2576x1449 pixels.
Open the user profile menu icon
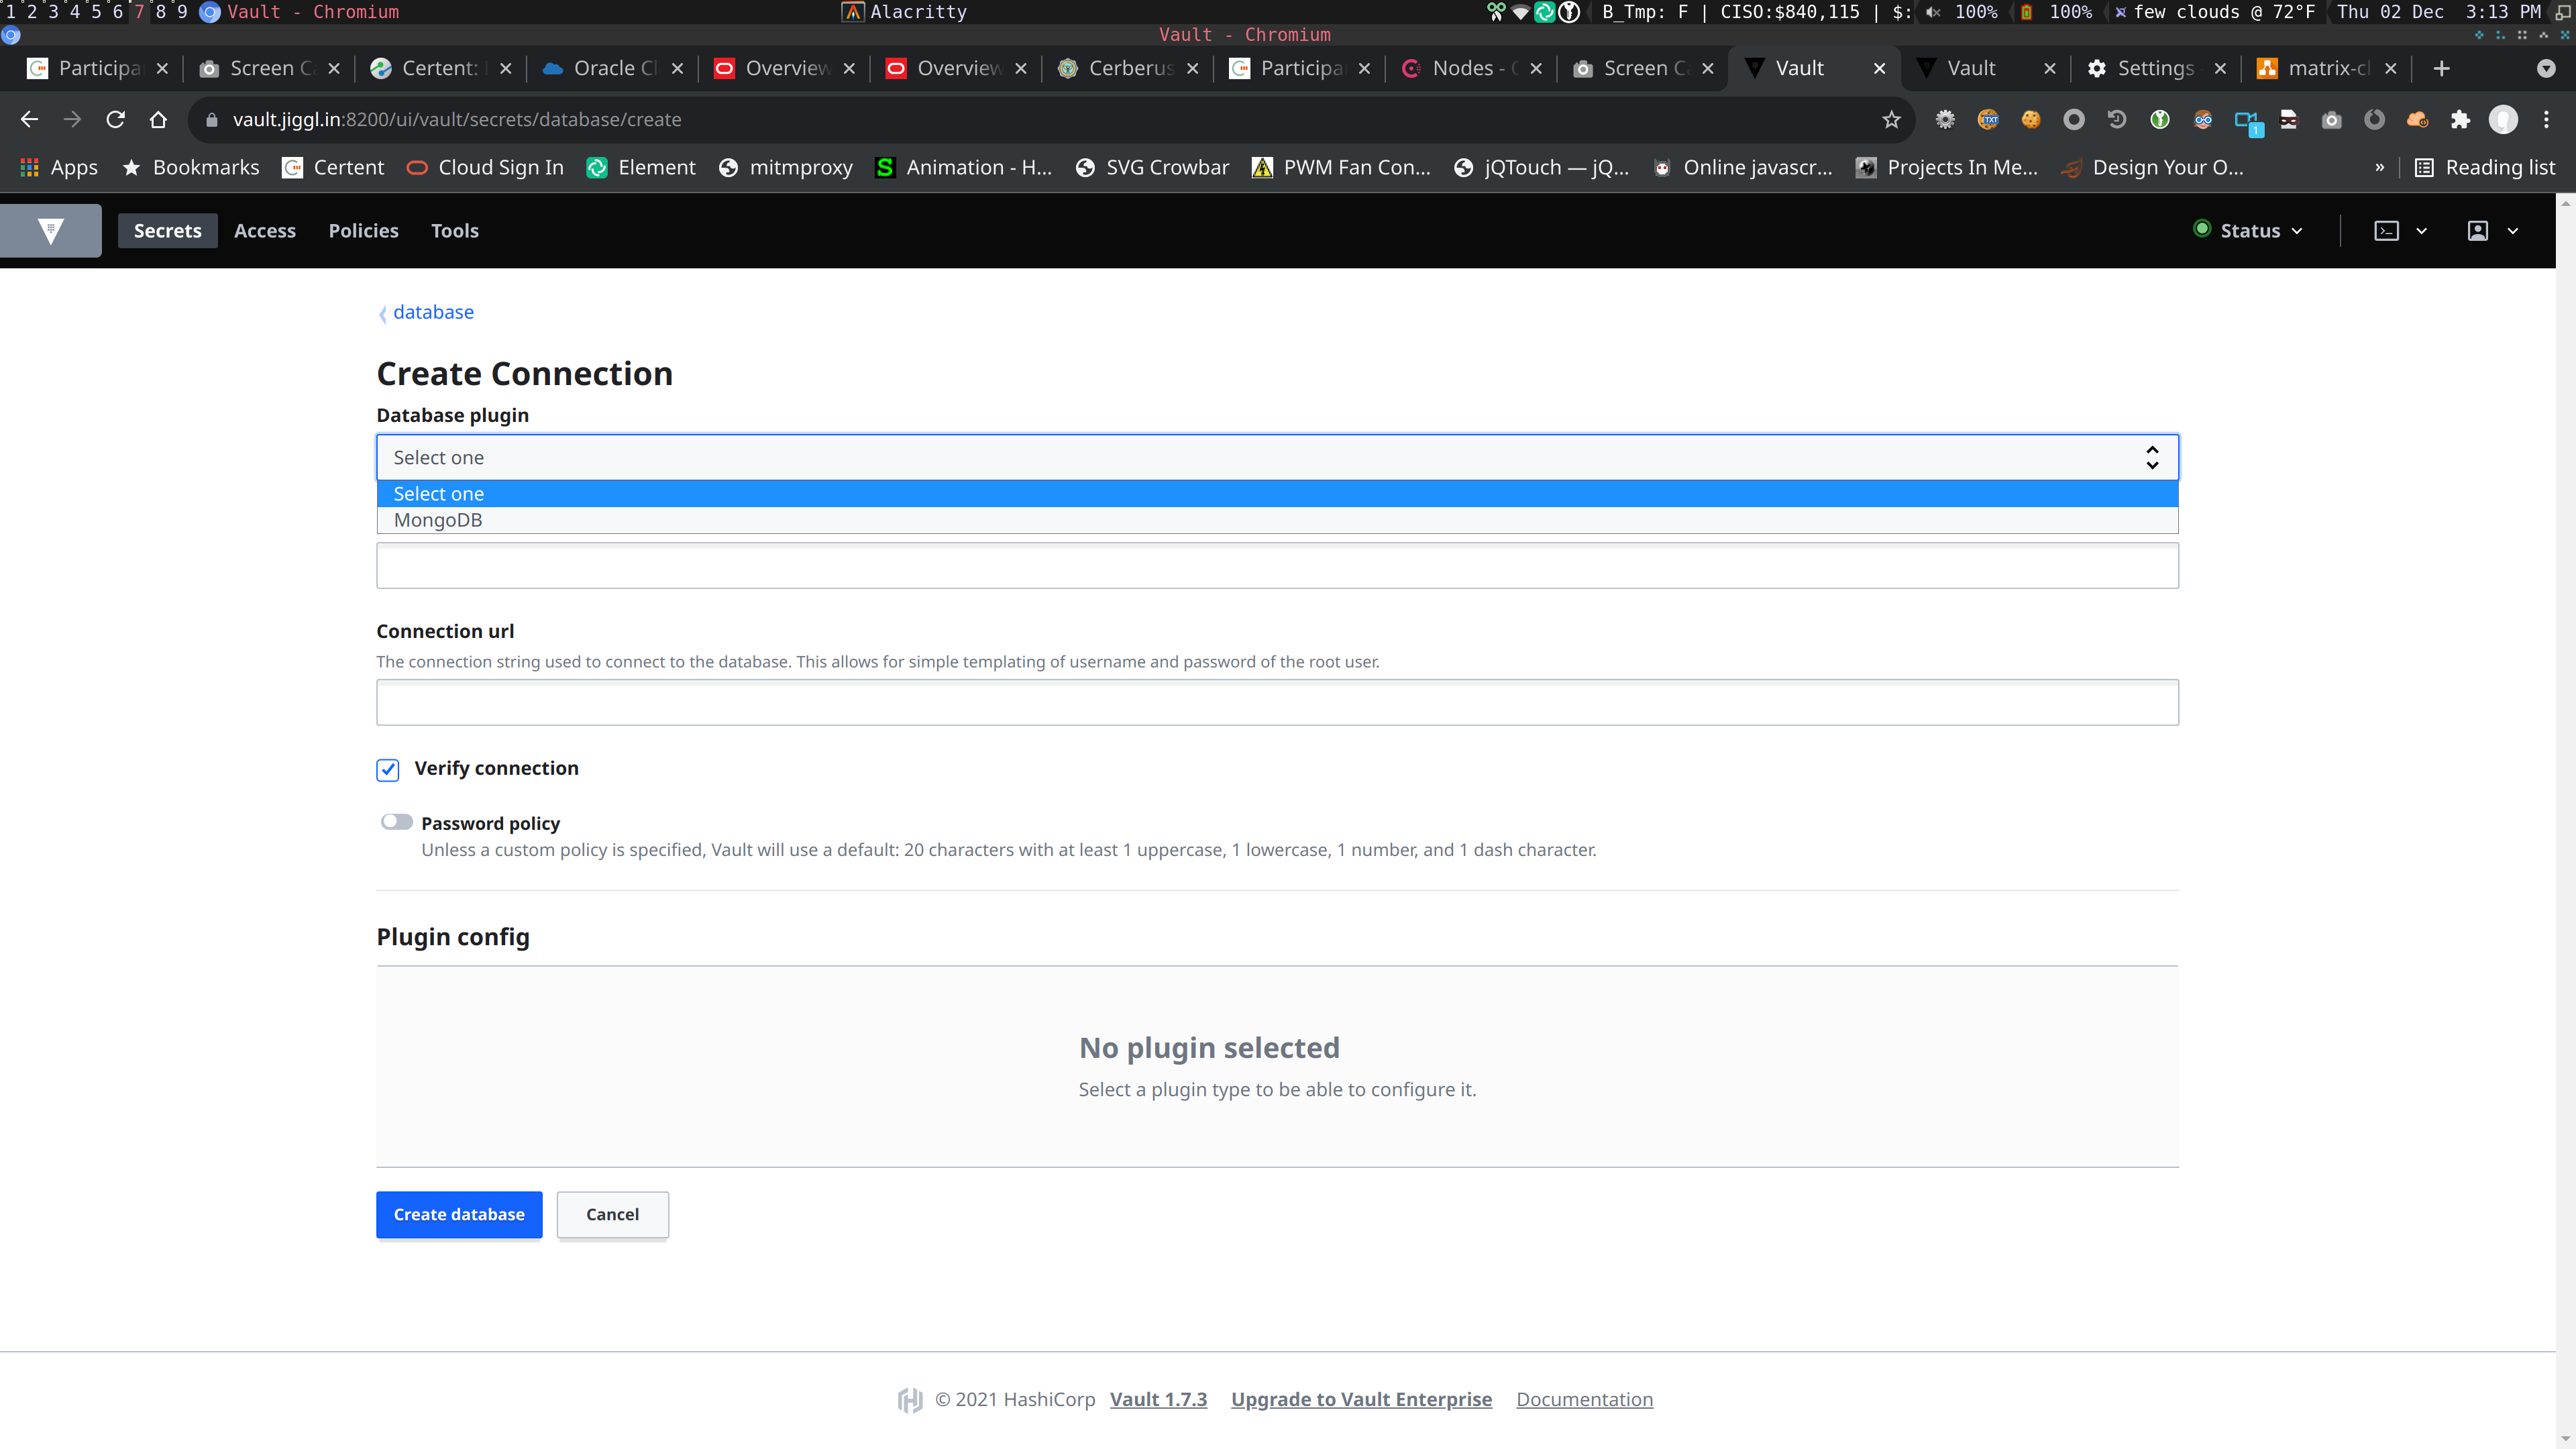pyautogui.click(x=2477, y=231)
